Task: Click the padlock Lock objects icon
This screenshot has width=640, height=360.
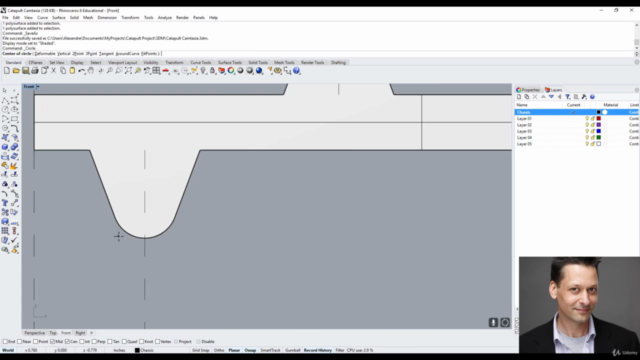Action: (212, 71)
